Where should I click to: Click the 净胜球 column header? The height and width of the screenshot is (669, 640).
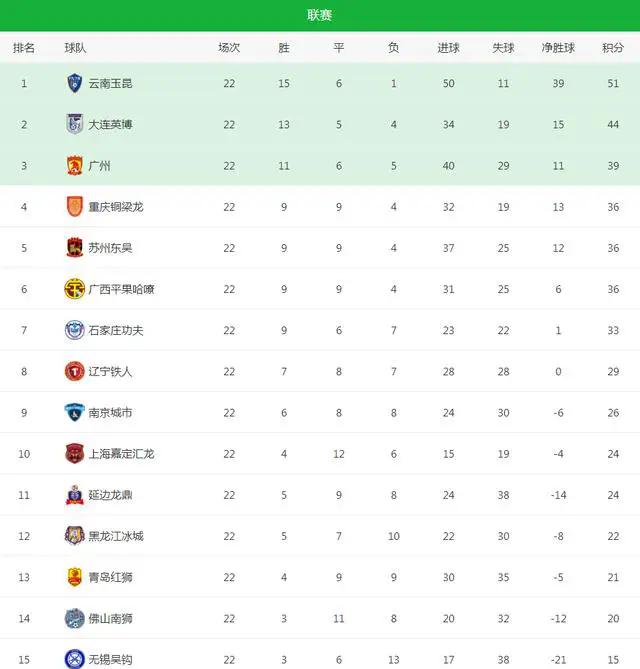pos(558,48)
